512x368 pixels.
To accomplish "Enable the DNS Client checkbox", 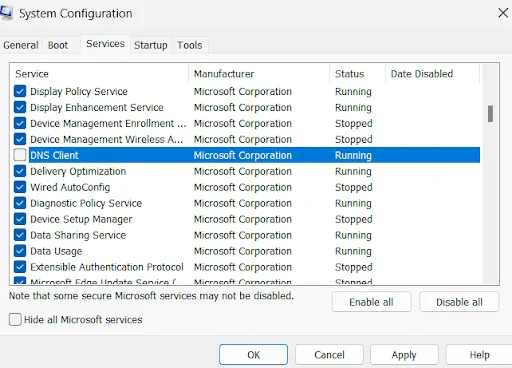I will [20, 155].
